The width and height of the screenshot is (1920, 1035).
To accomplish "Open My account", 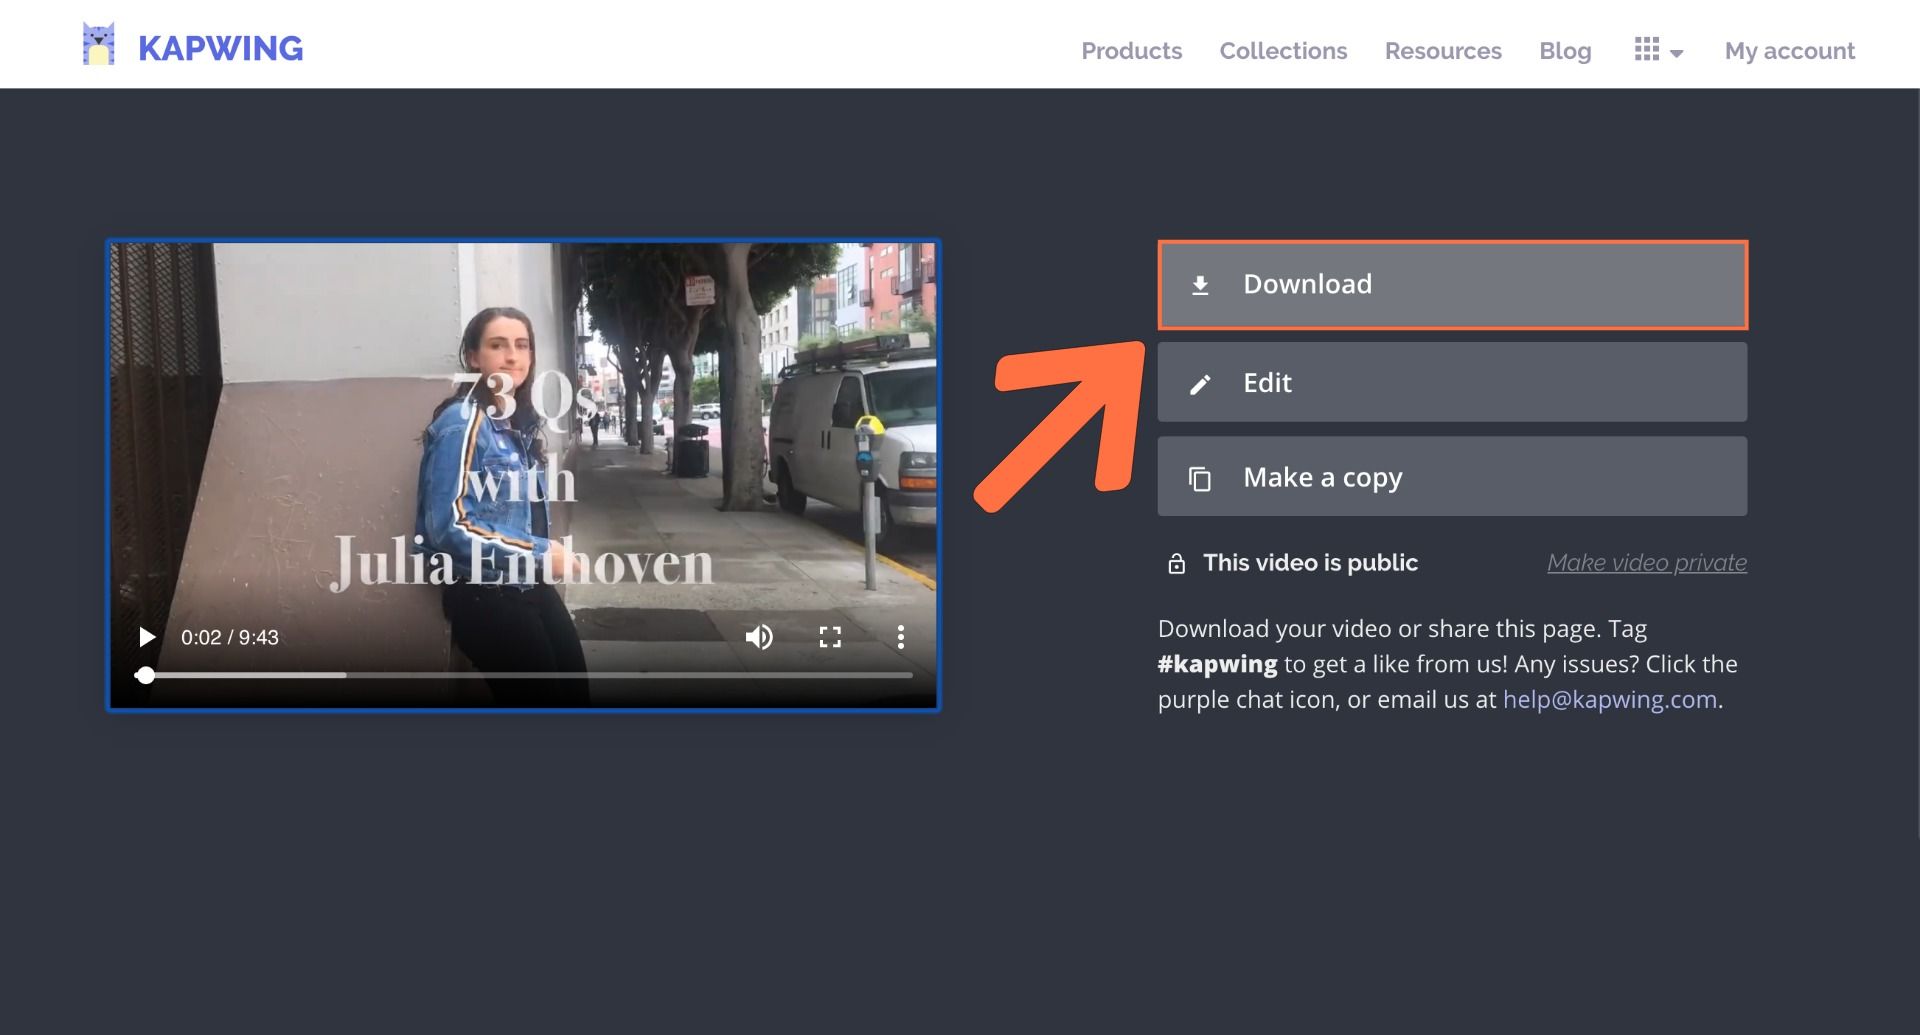I will 1789,51.
